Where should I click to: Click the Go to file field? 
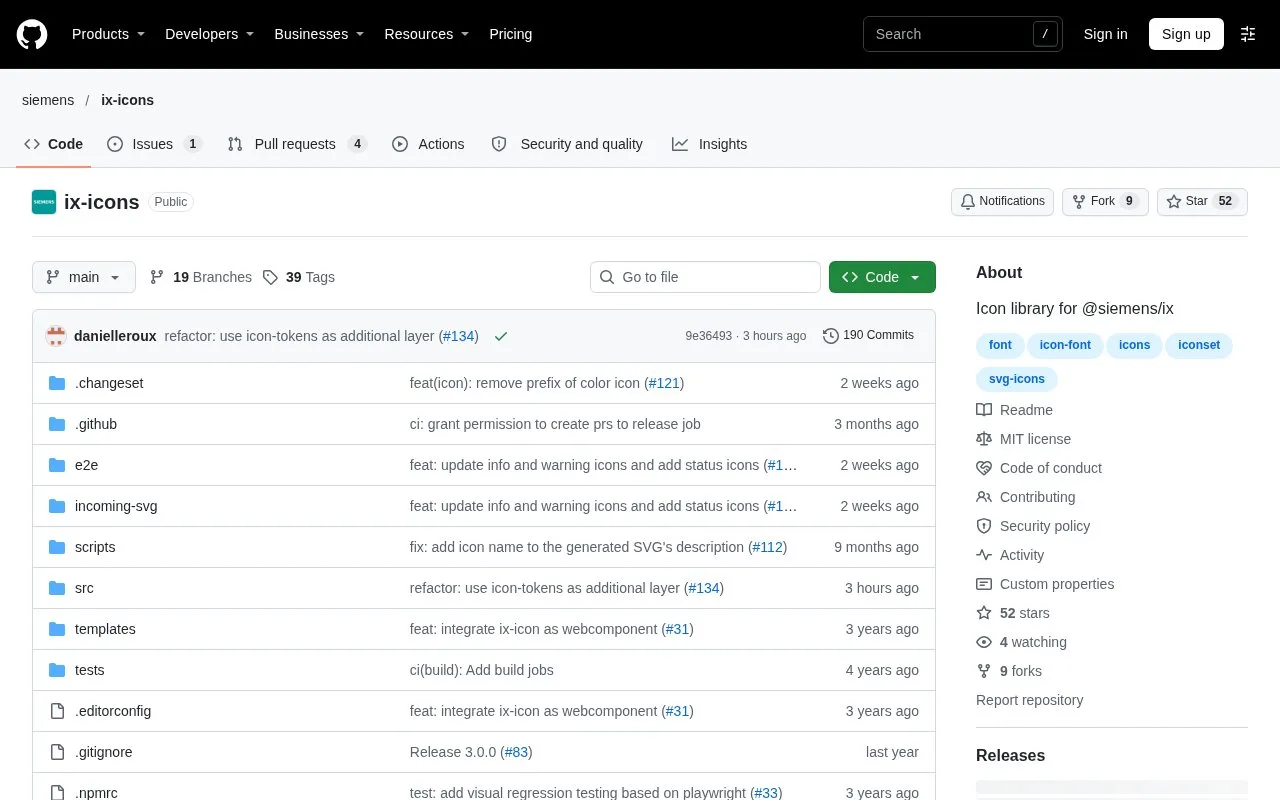(705, 277)
